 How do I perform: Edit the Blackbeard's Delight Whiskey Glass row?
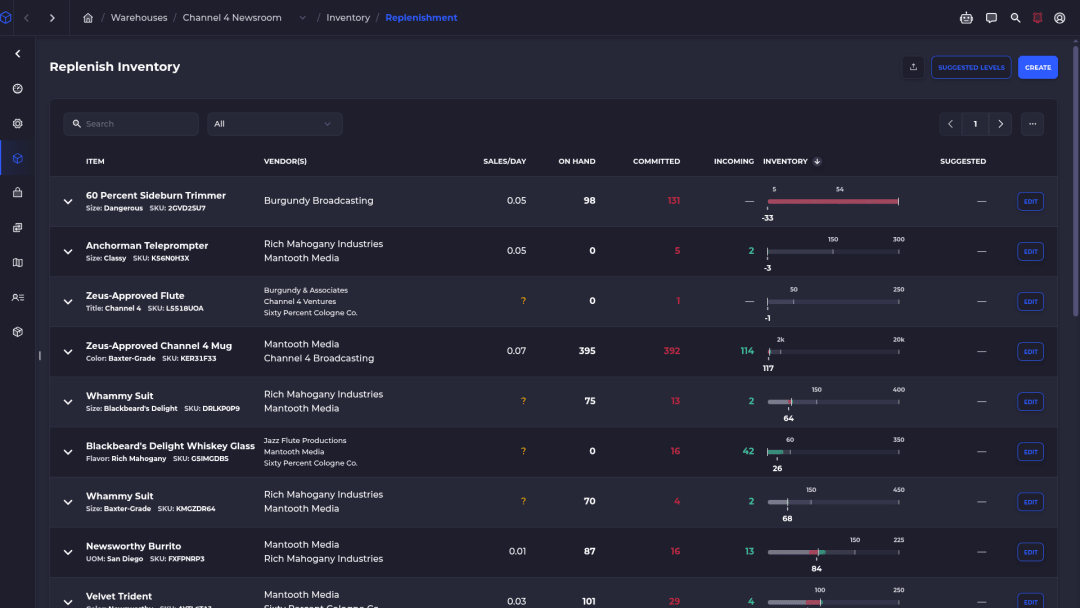[1030, 452]
